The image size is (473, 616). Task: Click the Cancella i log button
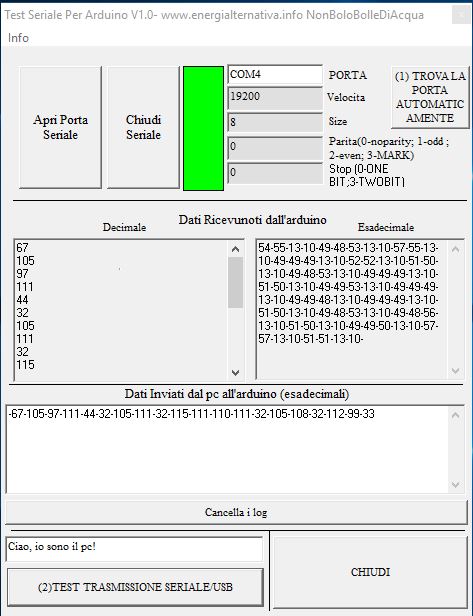click(x=236, y=512)
